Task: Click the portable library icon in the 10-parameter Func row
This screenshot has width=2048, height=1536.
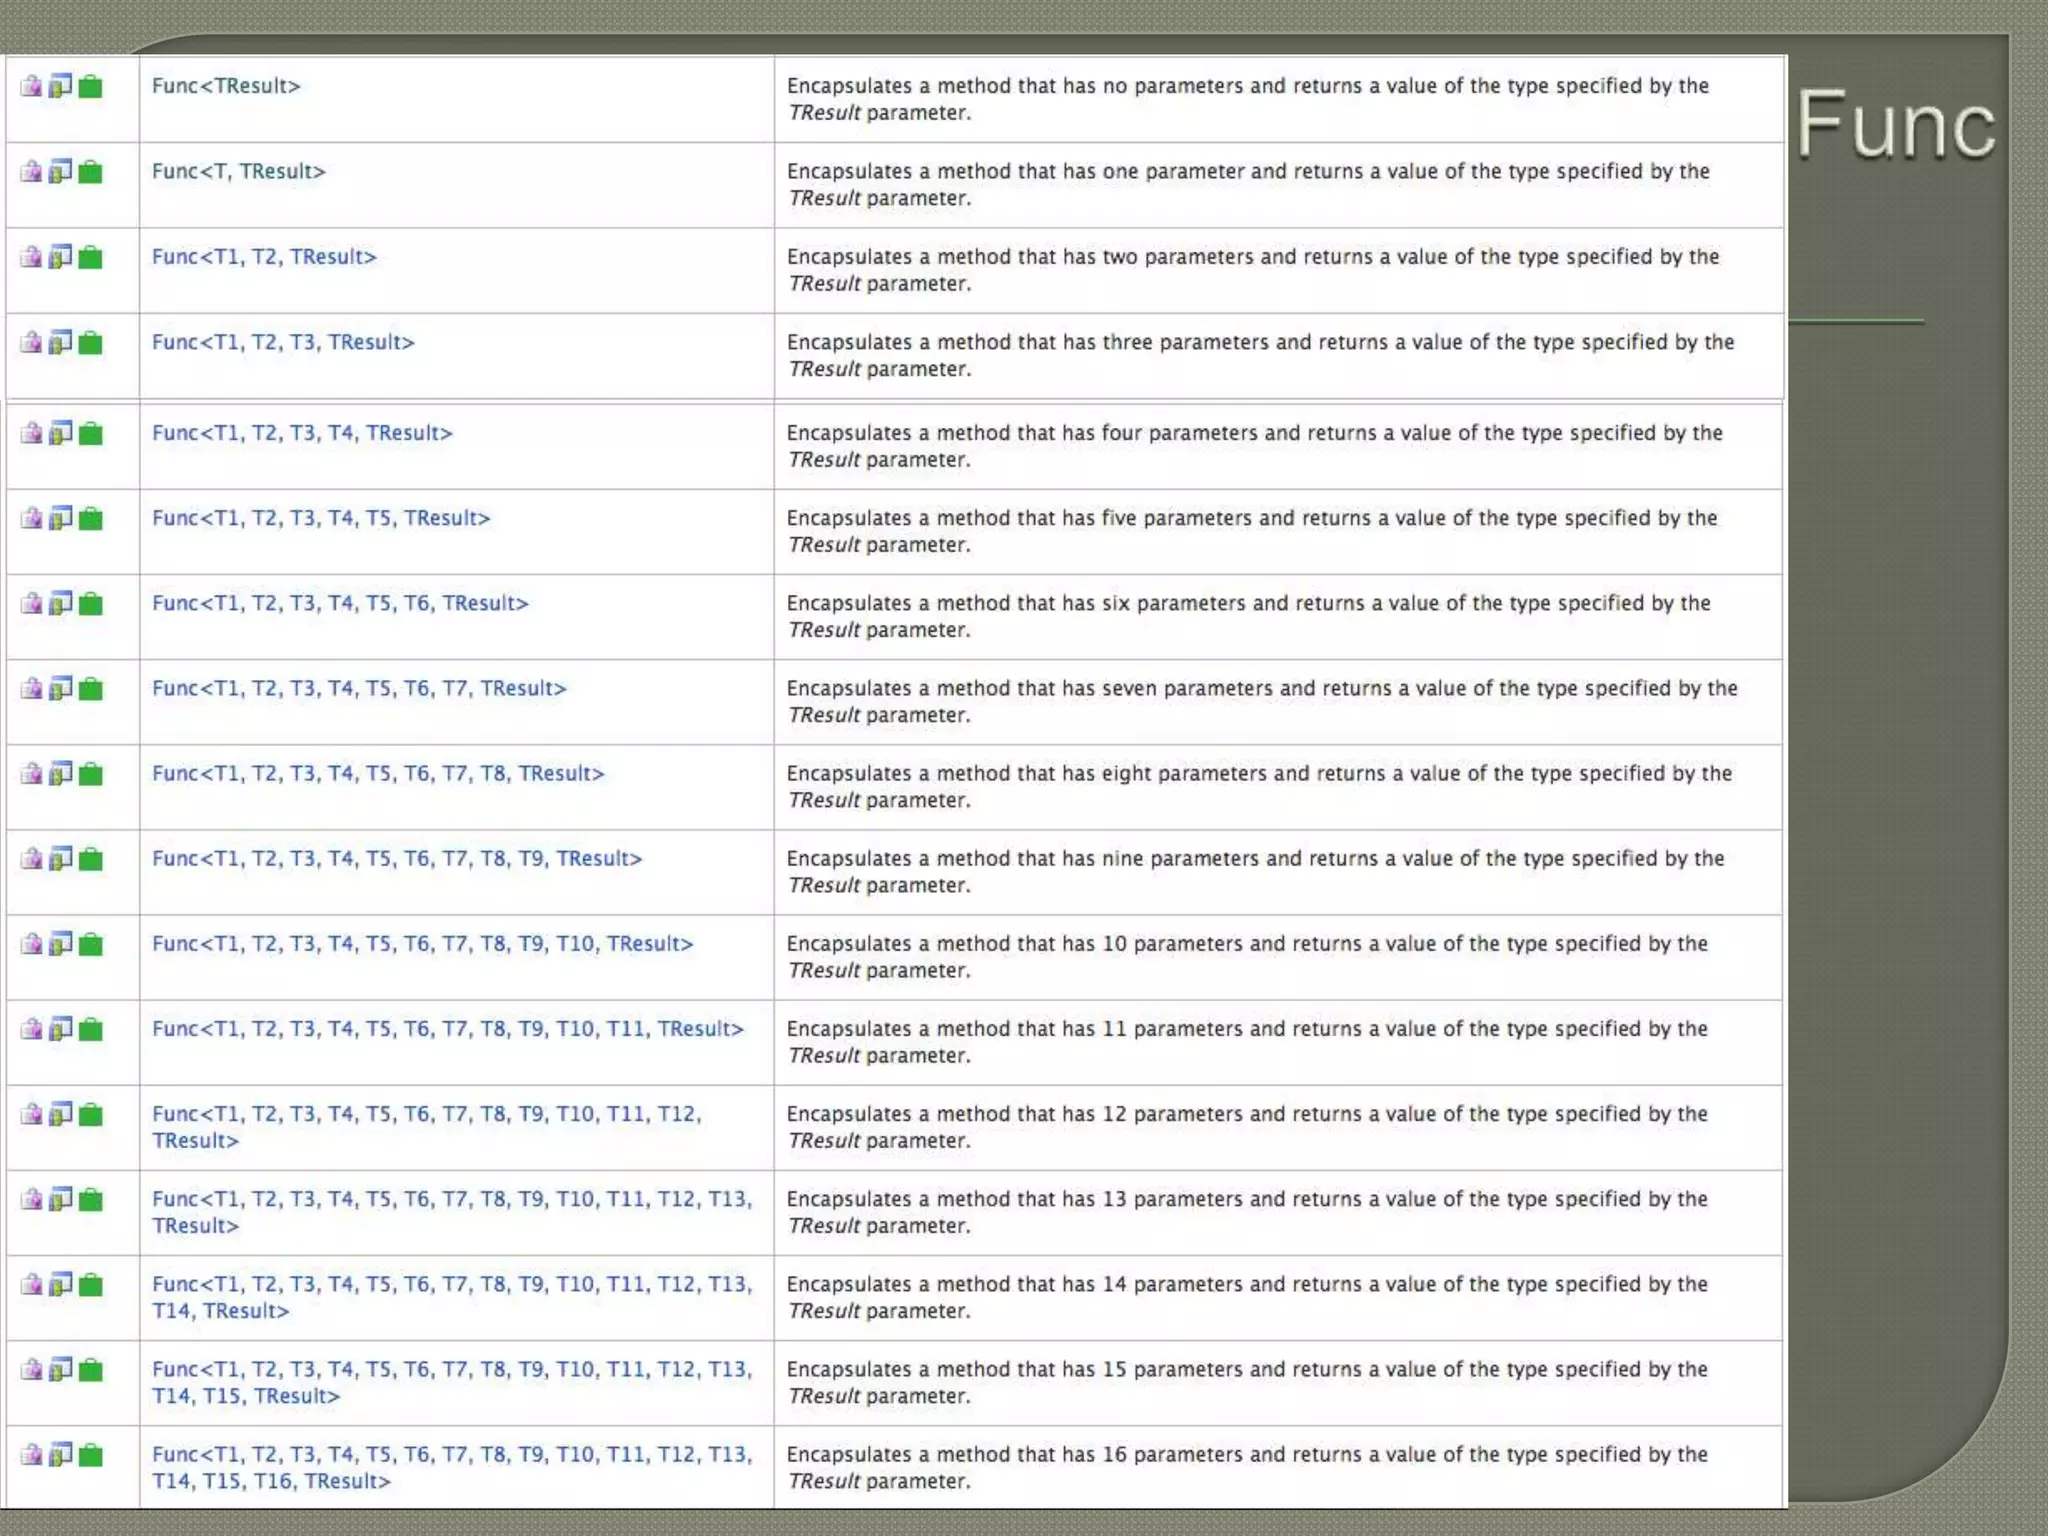Action: pos(61,943)
